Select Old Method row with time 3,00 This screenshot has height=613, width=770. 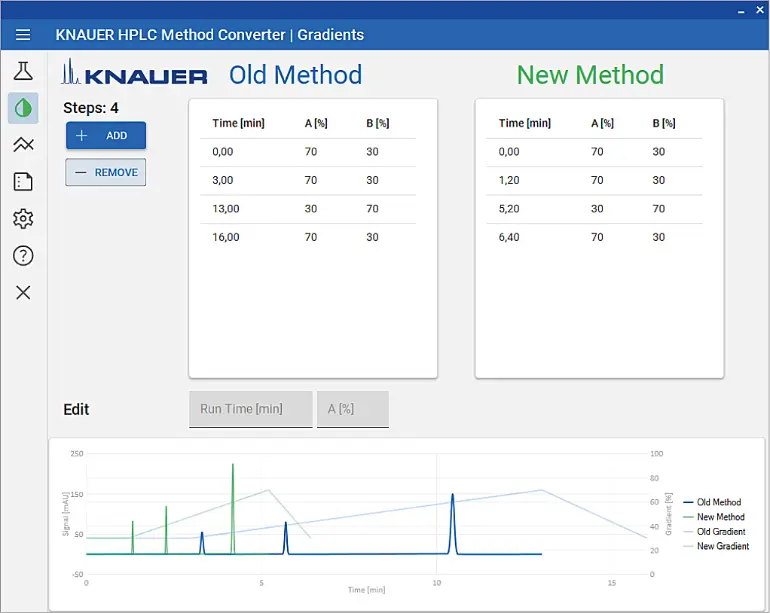point(308,180)
